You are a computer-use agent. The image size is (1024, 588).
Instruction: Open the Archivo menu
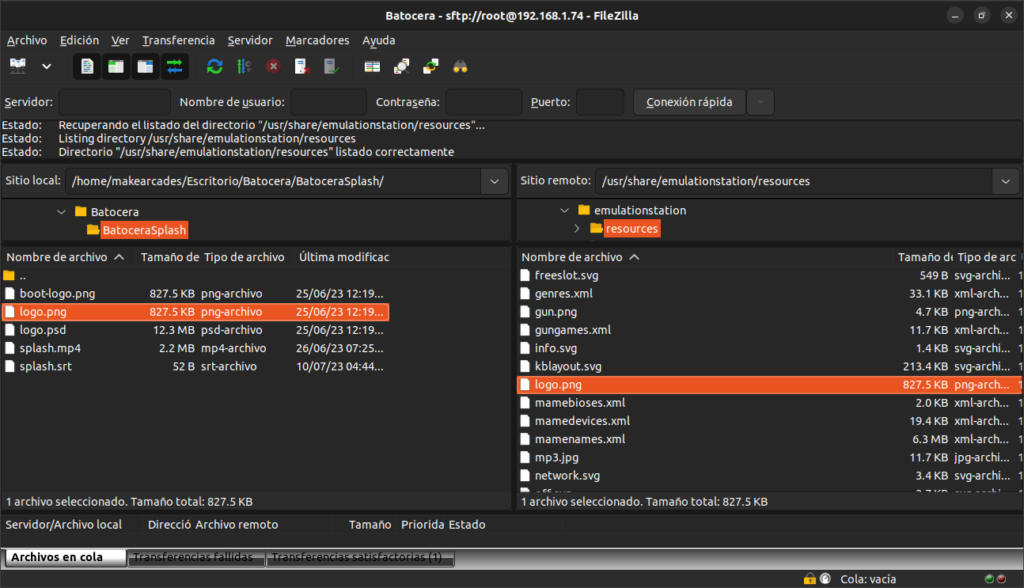tap(27, 41)
